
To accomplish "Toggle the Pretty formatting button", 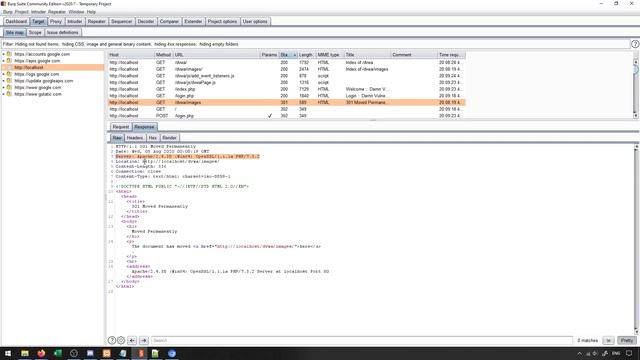I will pos(627,340).
